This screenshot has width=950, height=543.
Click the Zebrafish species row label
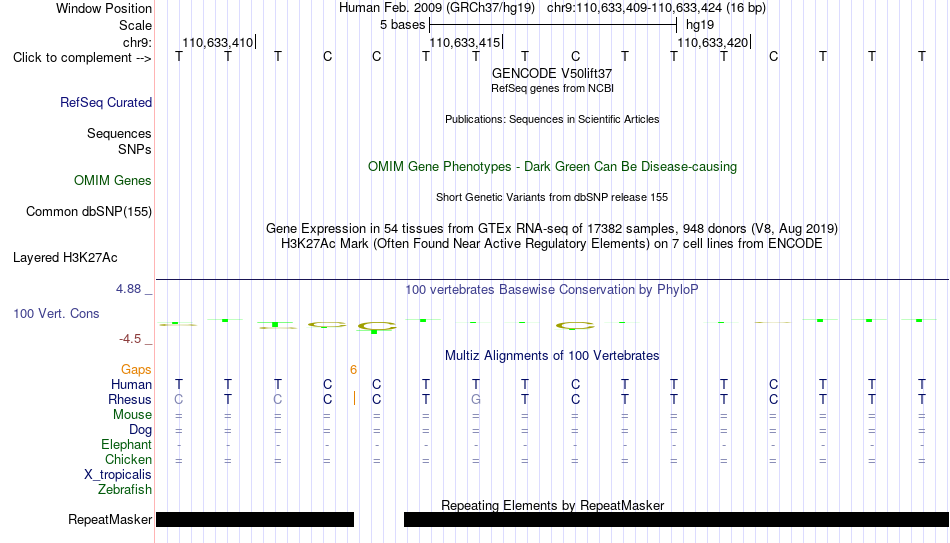coord(125,490)
